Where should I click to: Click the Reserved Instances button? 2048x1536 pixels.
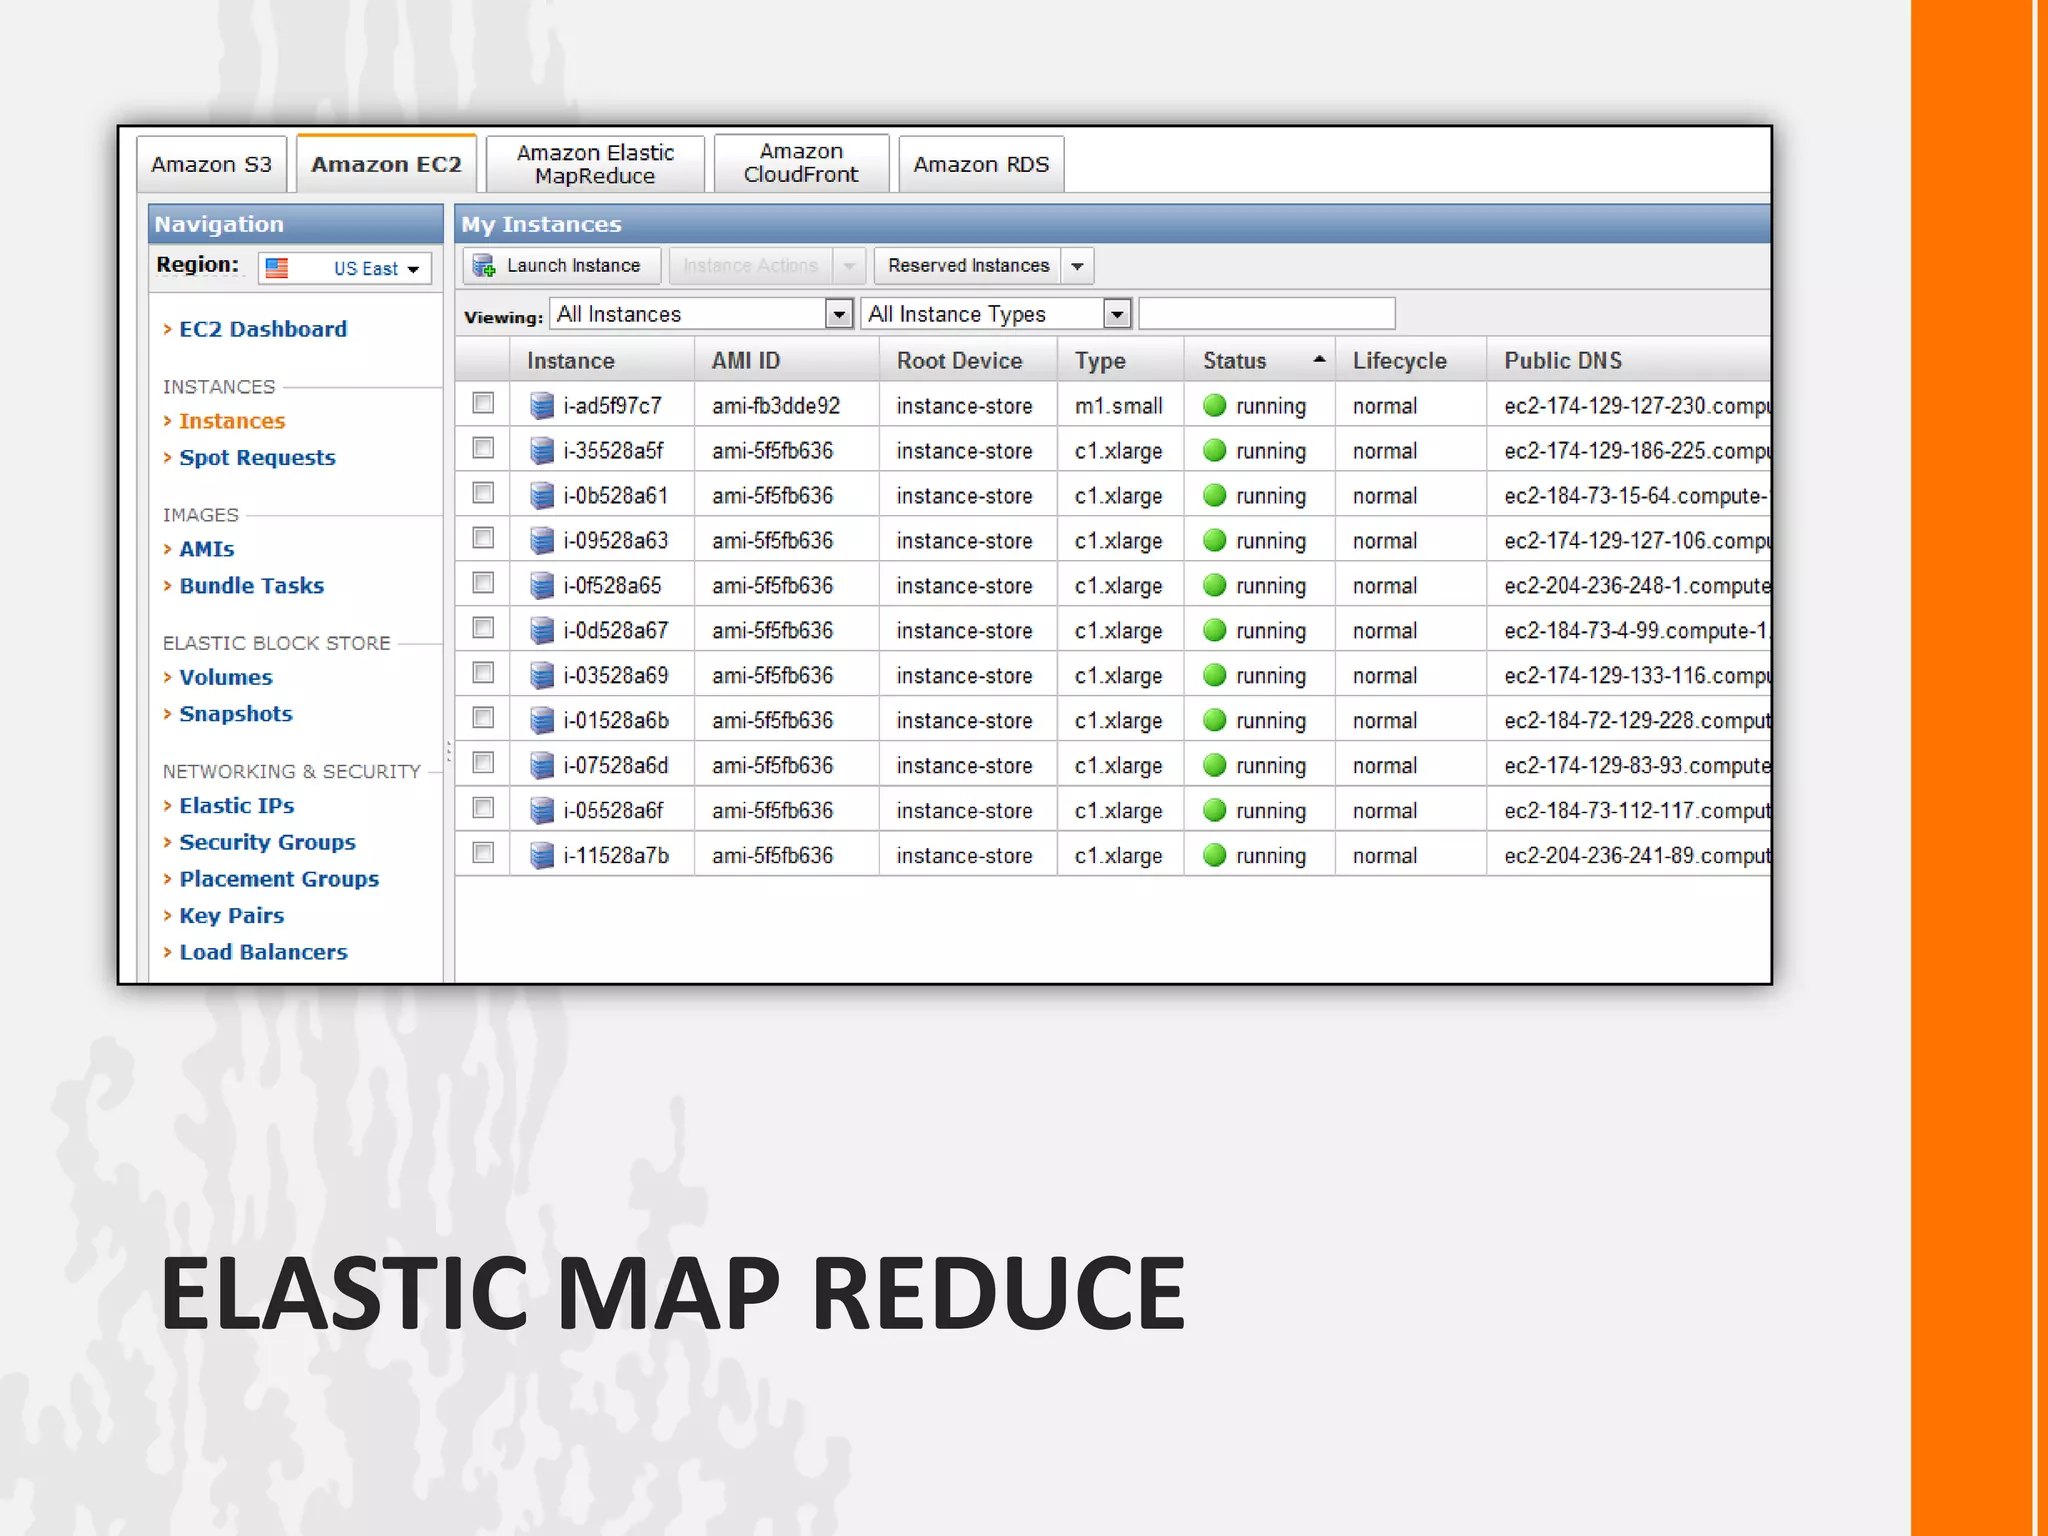(968, 266)
